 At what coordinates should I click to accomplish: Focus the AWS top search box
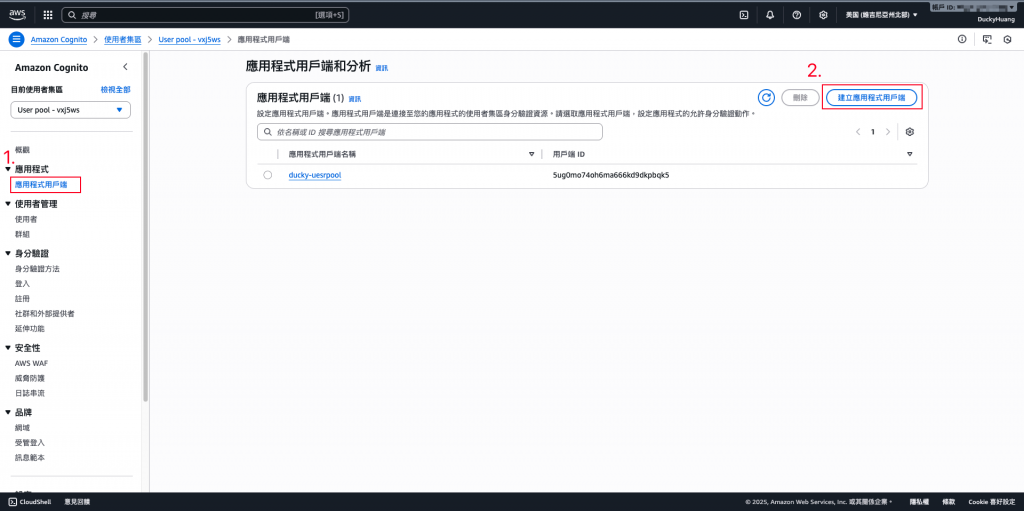(x=206, y=14)
